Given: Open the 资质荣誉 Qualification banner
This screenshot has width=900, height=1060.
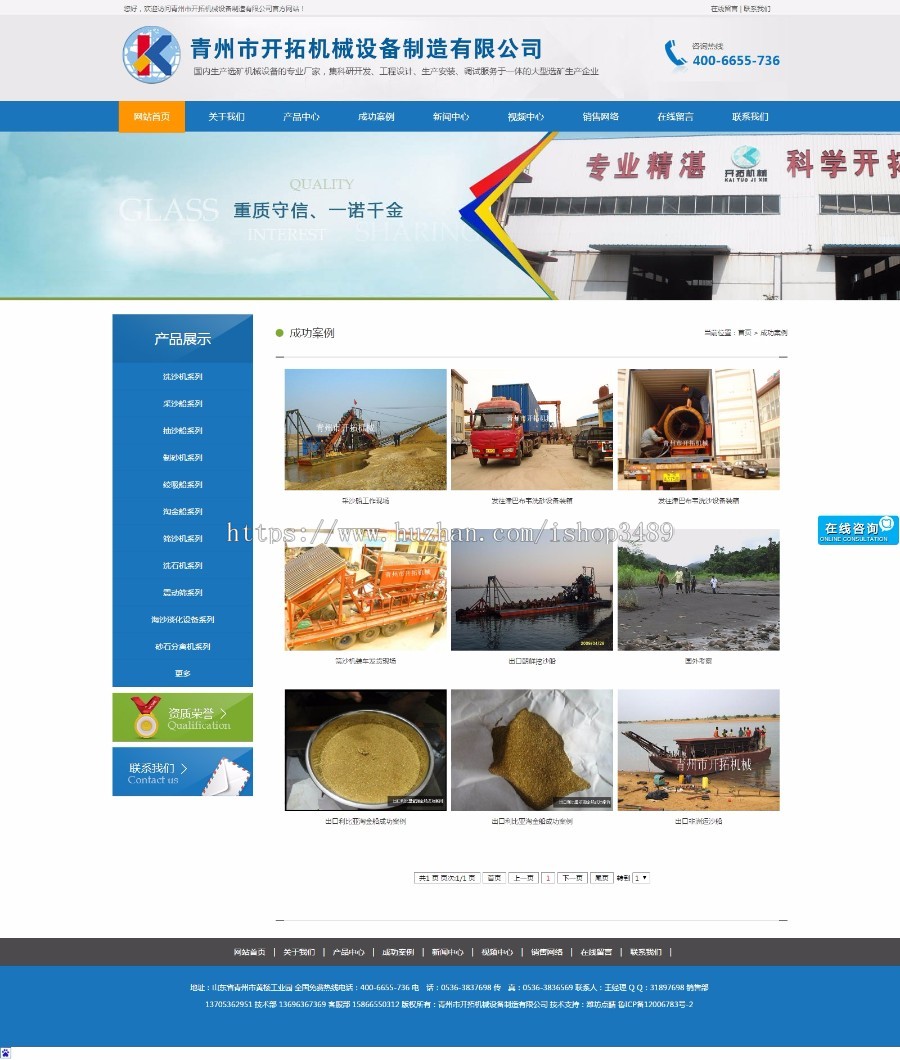Looking at the screenshot, I should [x=183, y=717].
